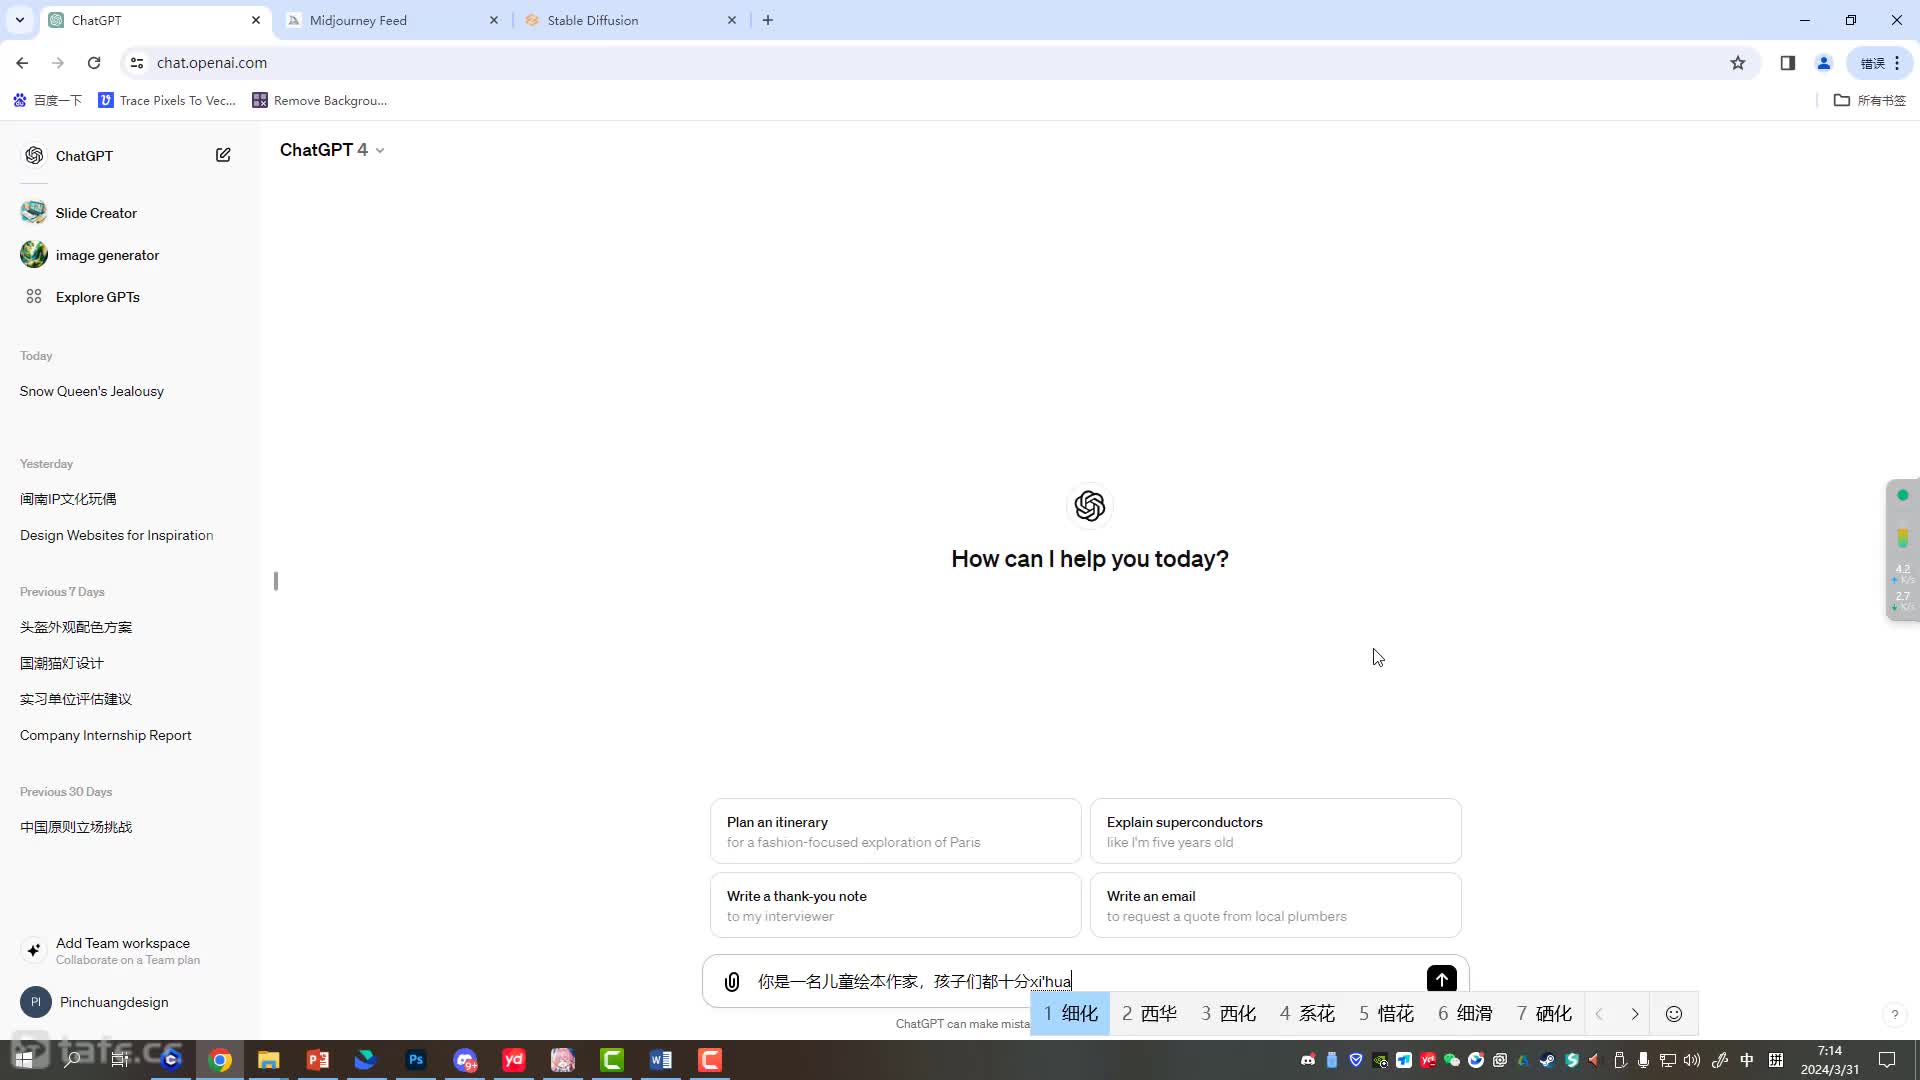Open Photoshop from the taskbar
The height and width of the screenshot is (1080, 1920).
[416, 1060]
